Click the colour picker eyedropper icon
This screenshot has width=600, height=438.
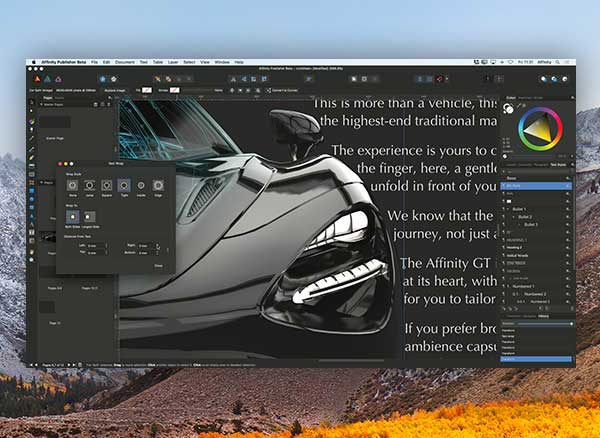(x=519, y=105)
